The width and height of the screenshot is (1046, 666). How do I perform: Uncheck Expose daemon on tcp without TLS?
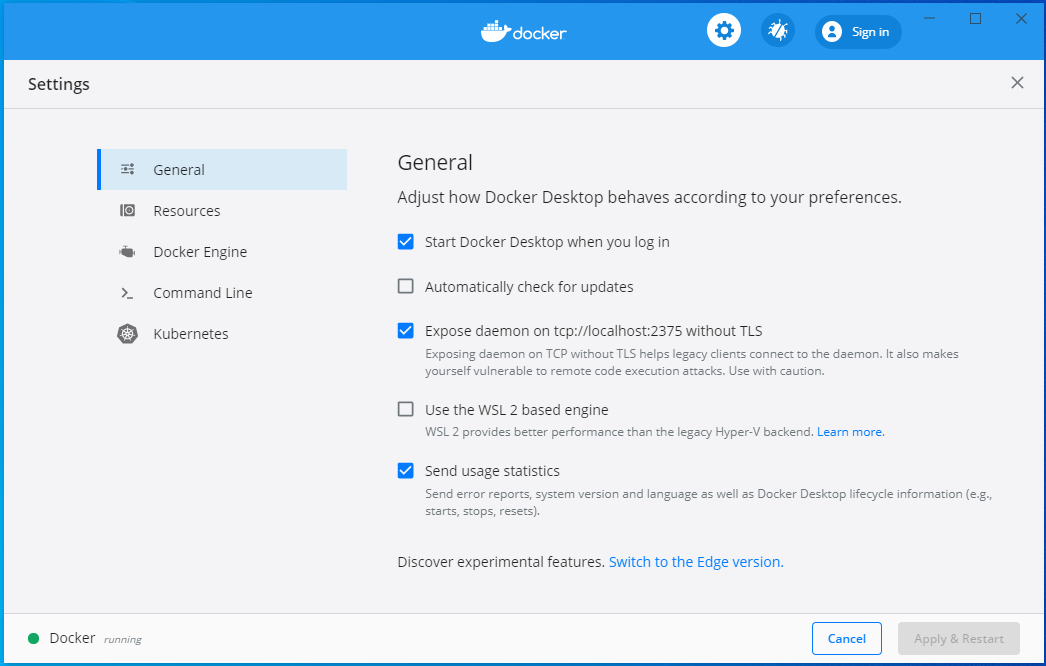405,330
